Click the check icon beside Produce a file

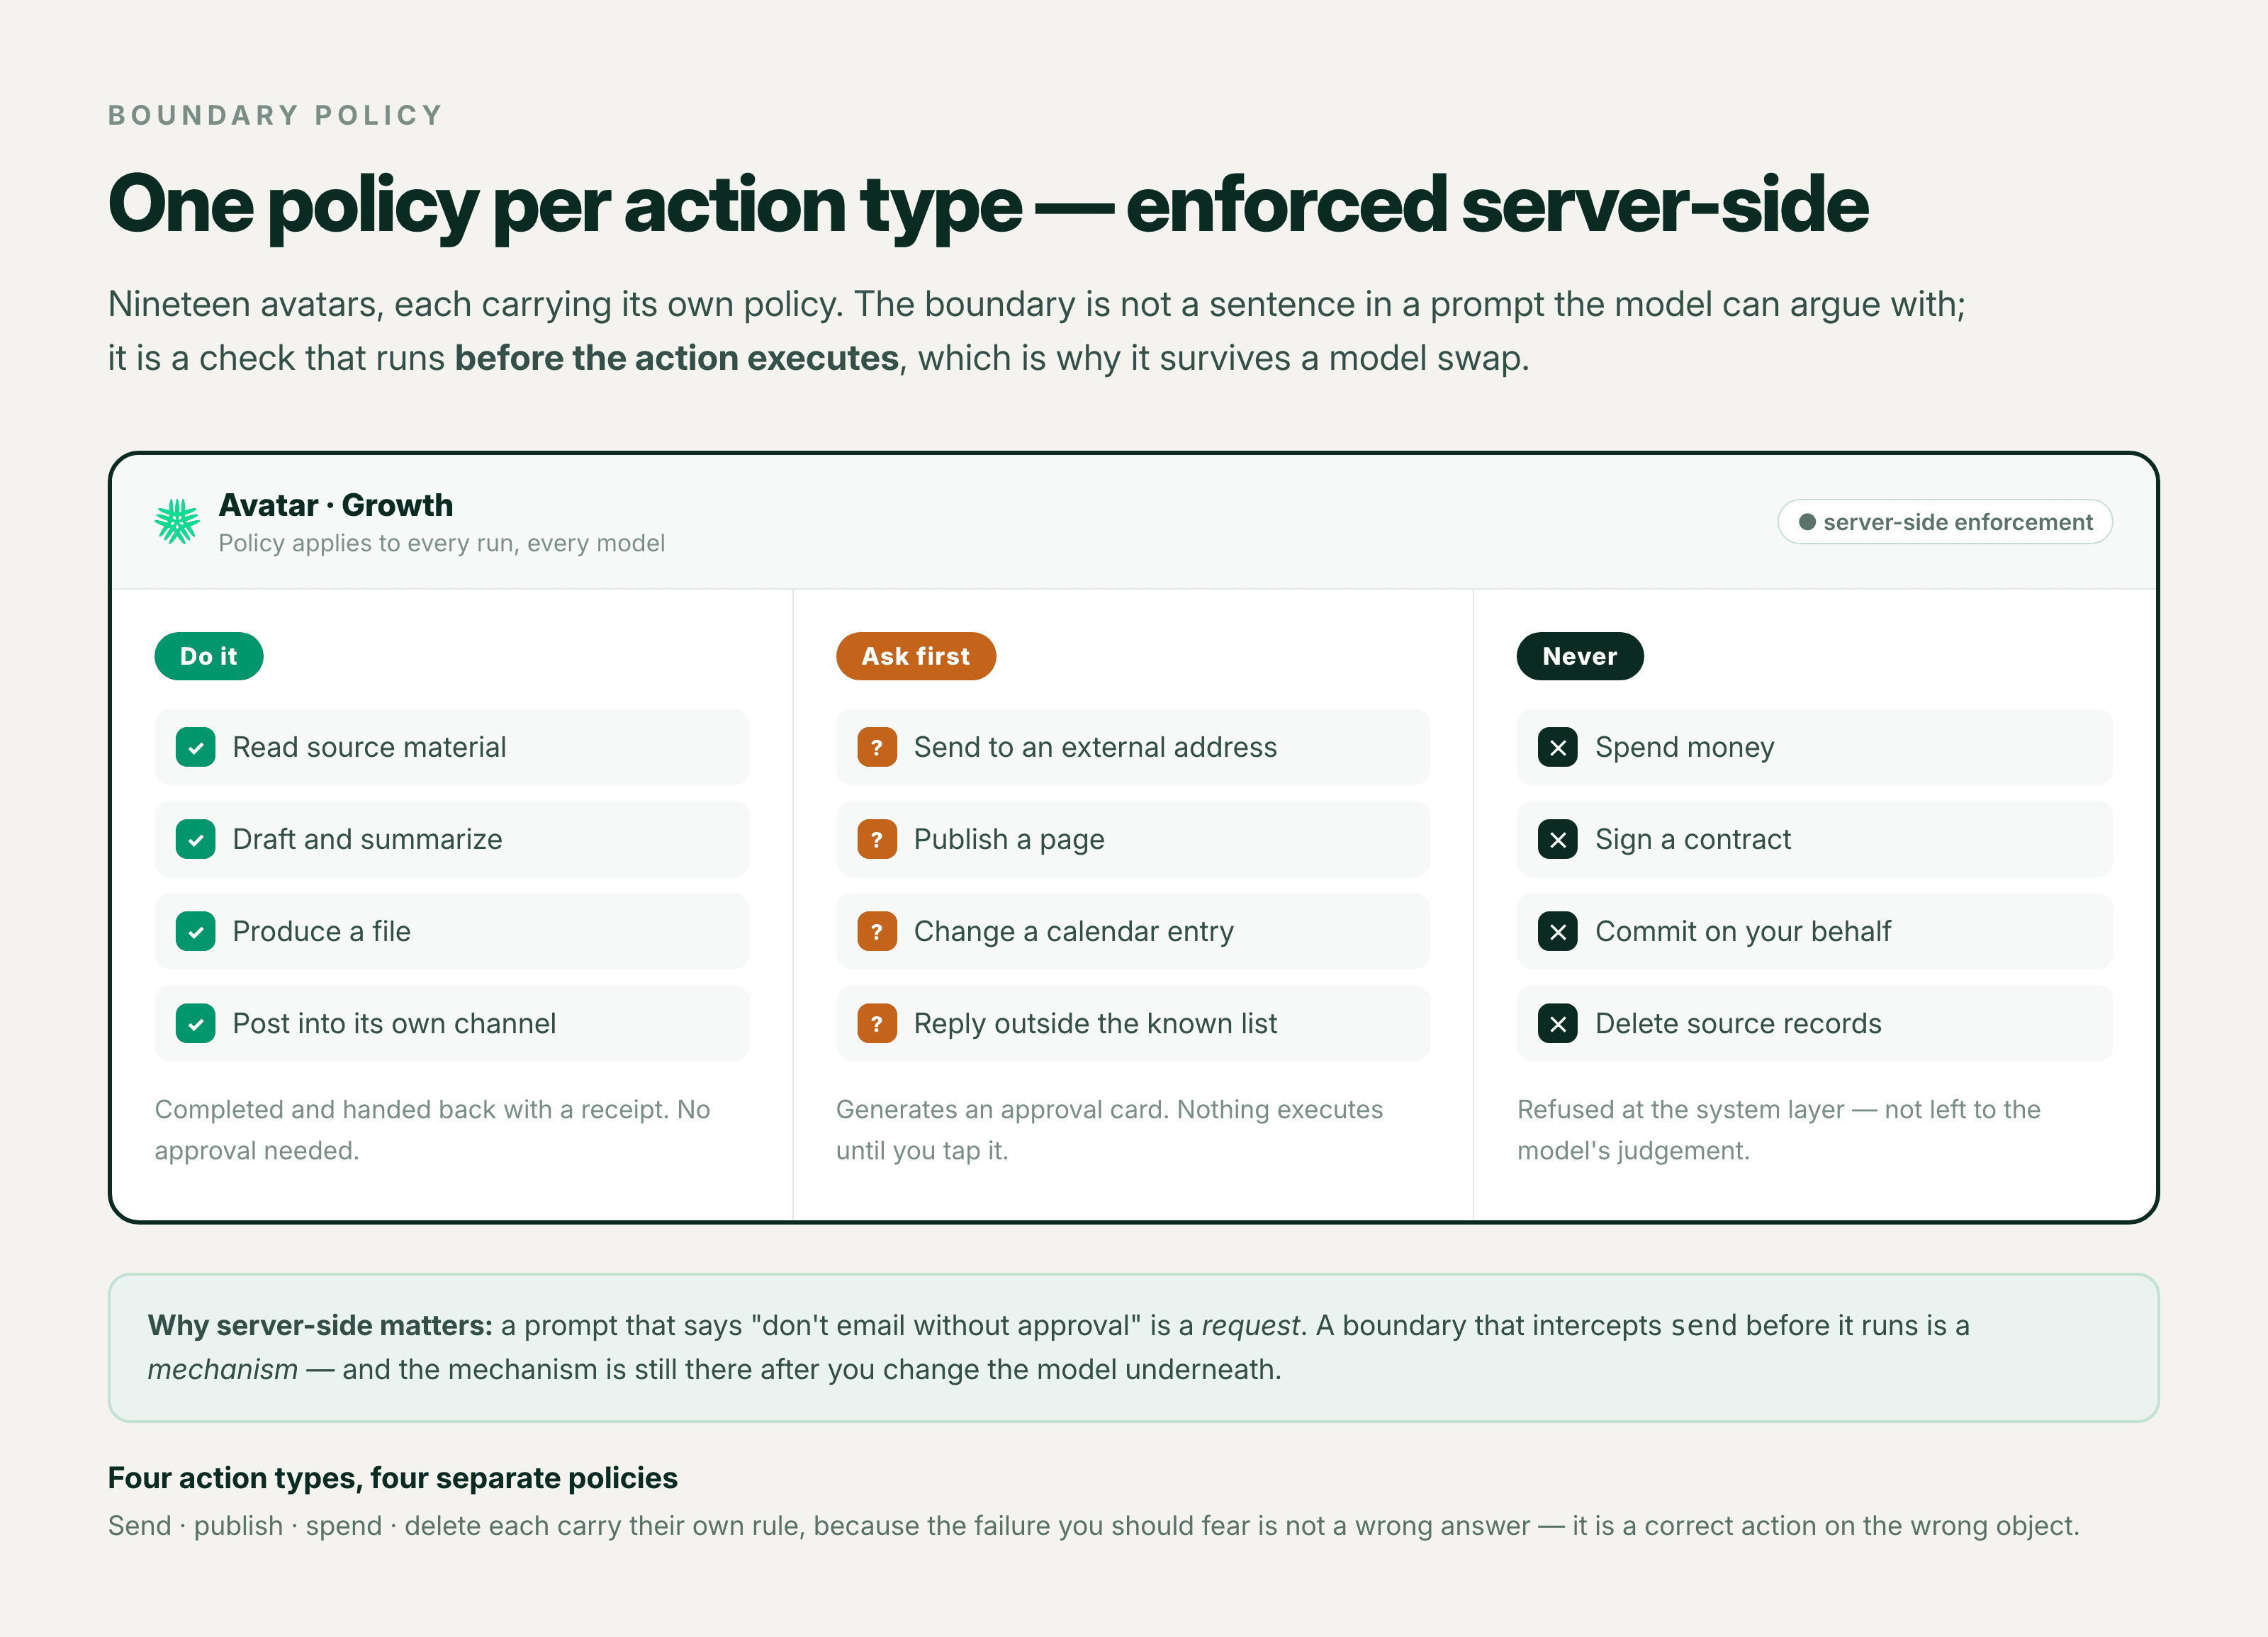pos(195,931)
